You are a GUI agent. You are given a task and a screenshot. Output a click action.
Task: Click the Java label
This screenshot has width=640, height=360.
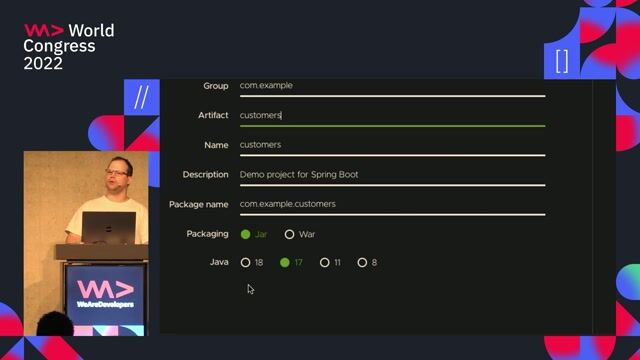click(219, 262)
